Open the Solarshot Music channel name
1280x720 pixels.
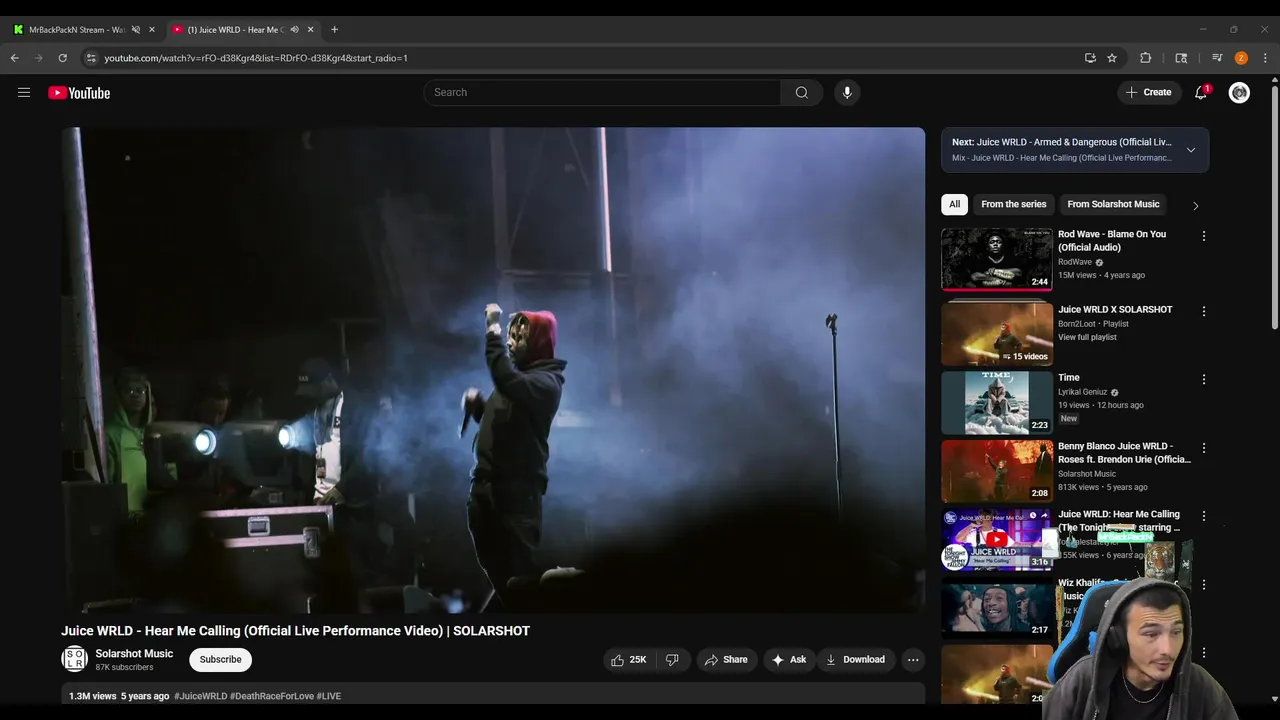pyautogui.click(x=134, y=654)
